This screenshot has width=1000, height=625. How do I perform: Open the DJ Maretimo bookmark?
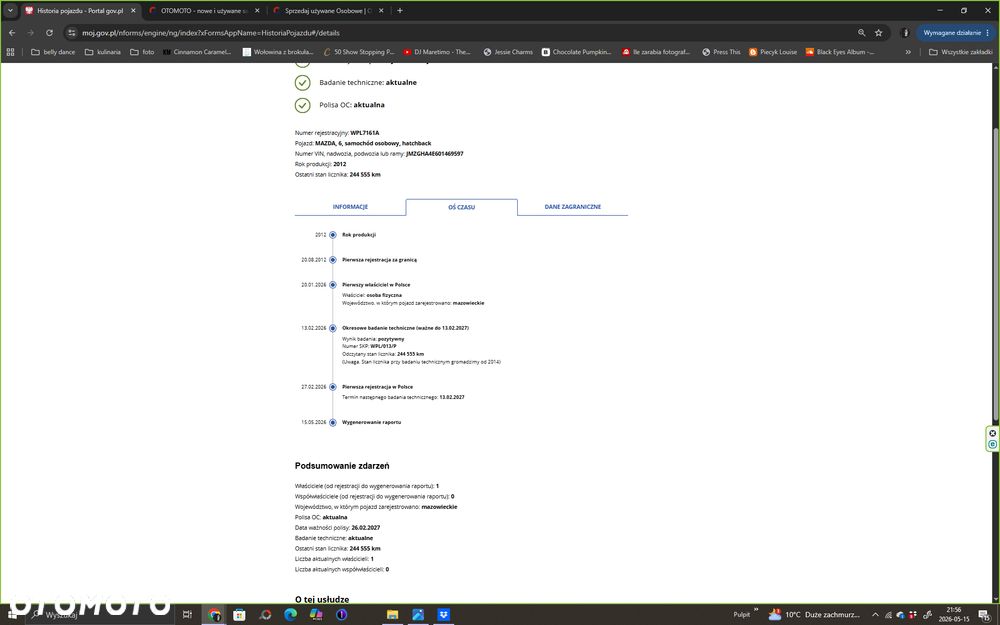coord(437,52)
